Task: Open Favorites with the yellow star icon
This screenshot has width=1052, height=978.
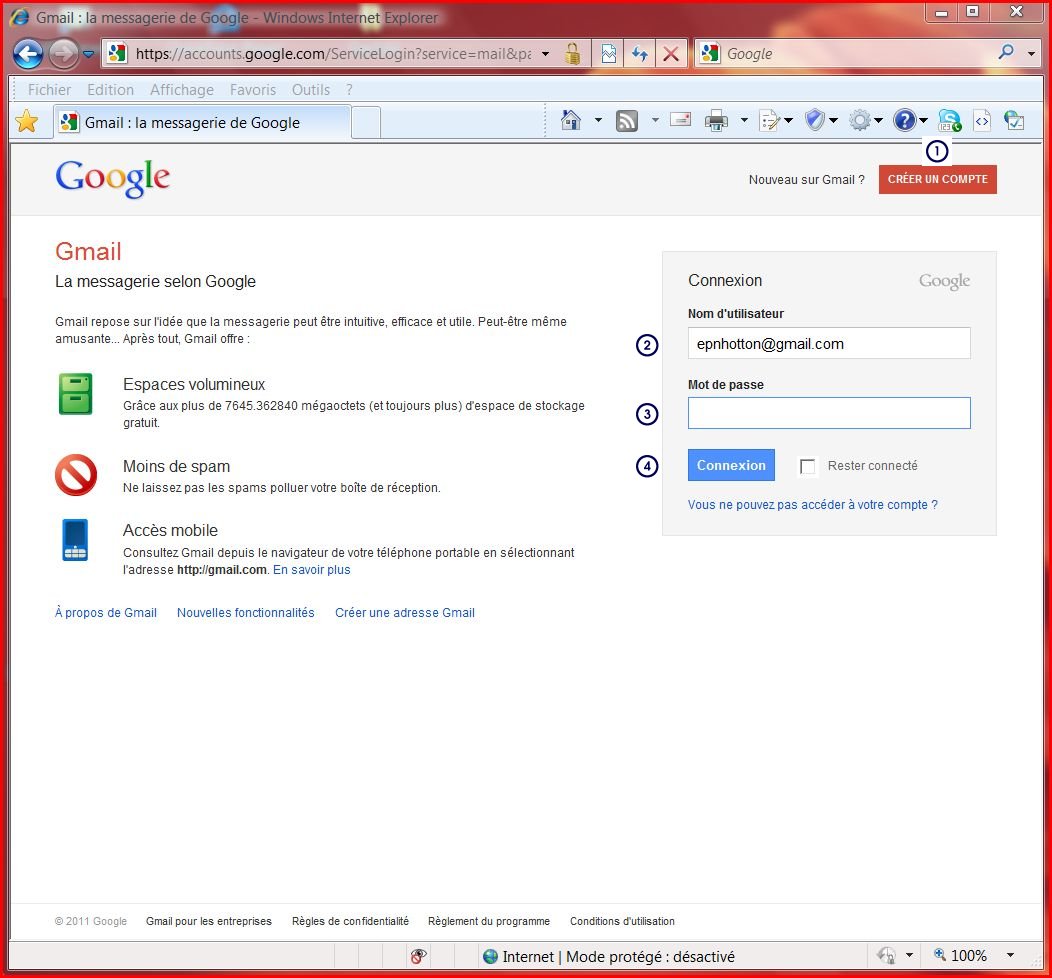Action: [x=27, y=121]
